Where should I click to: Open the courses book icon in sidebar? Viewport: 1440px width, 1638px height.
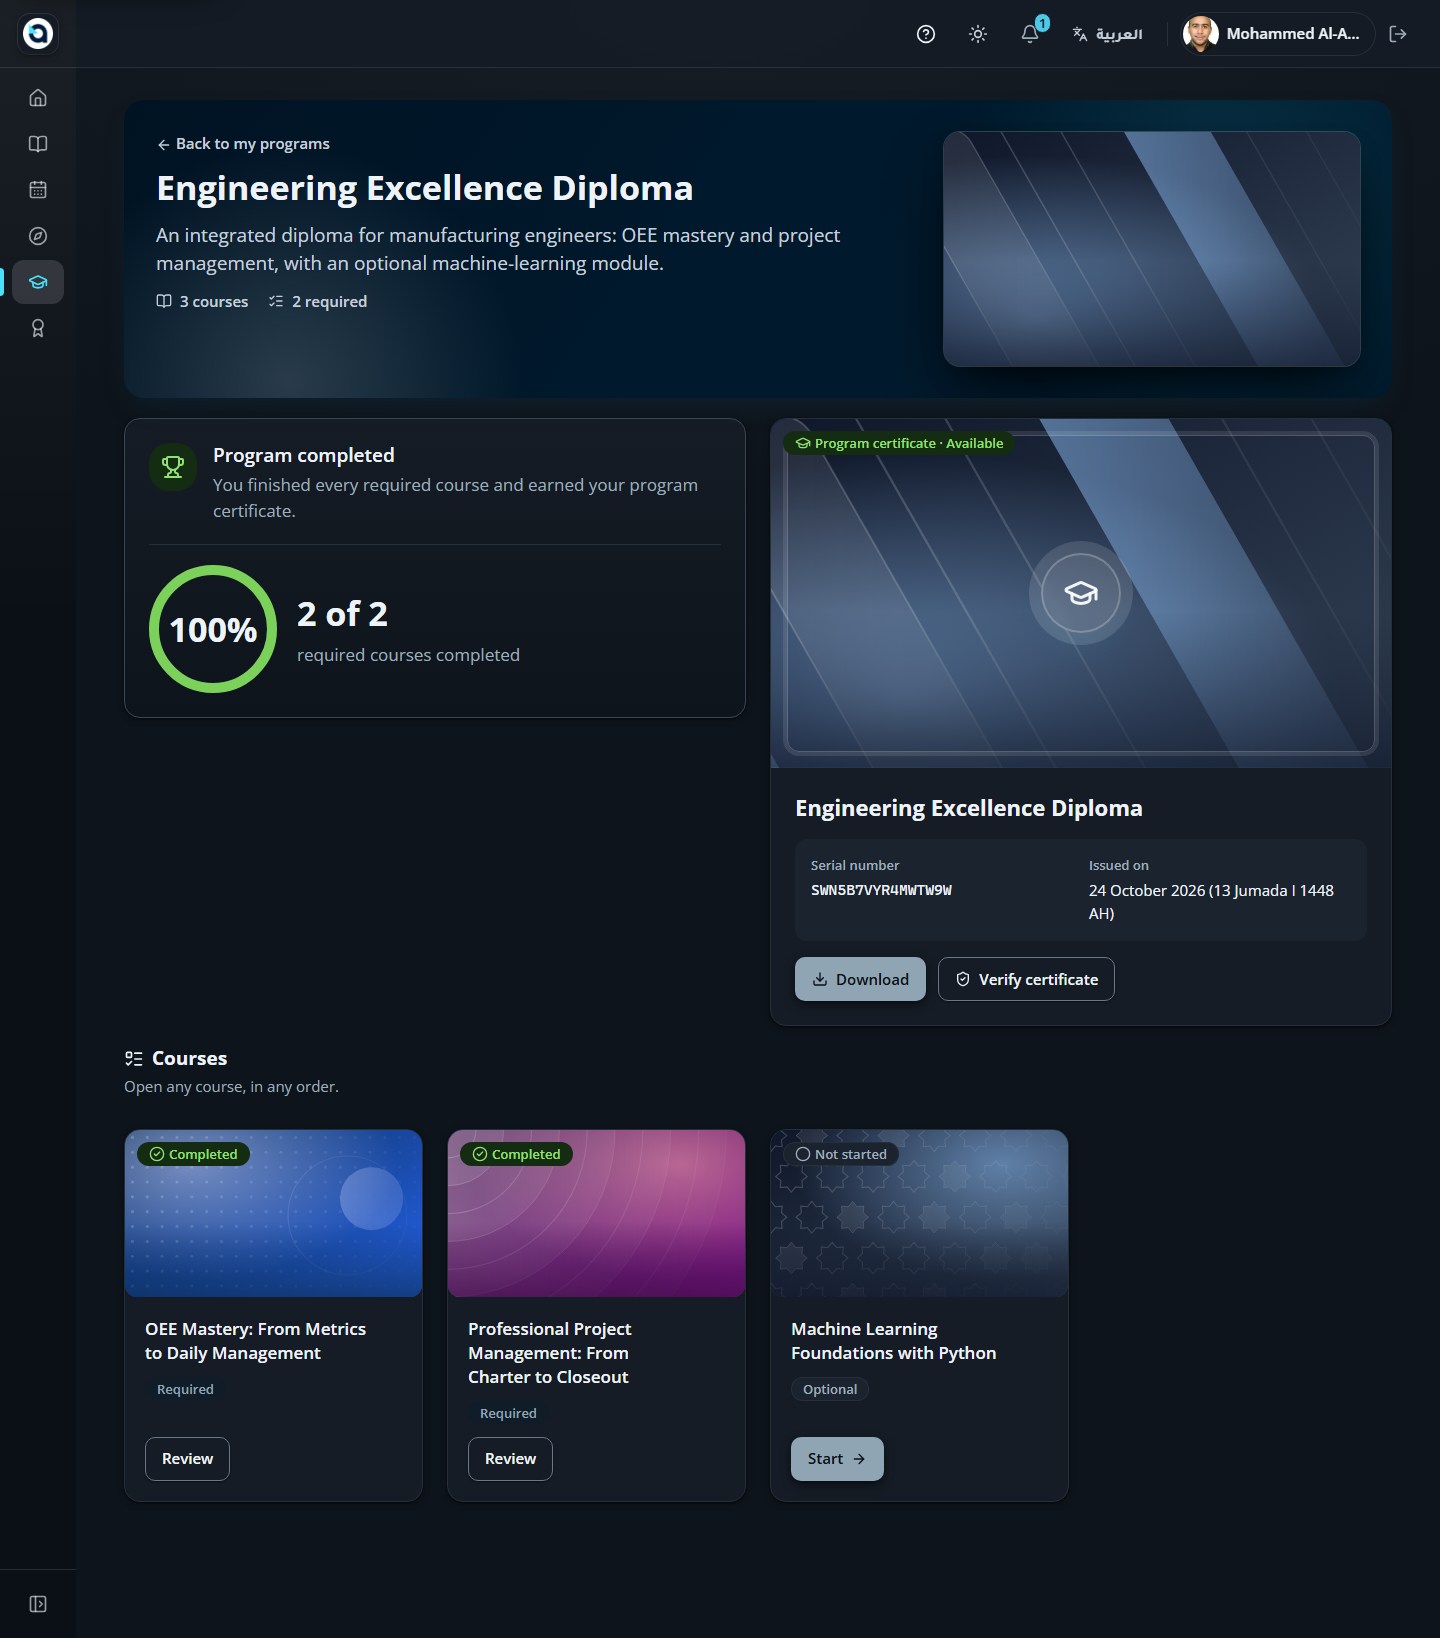(38, 144)
